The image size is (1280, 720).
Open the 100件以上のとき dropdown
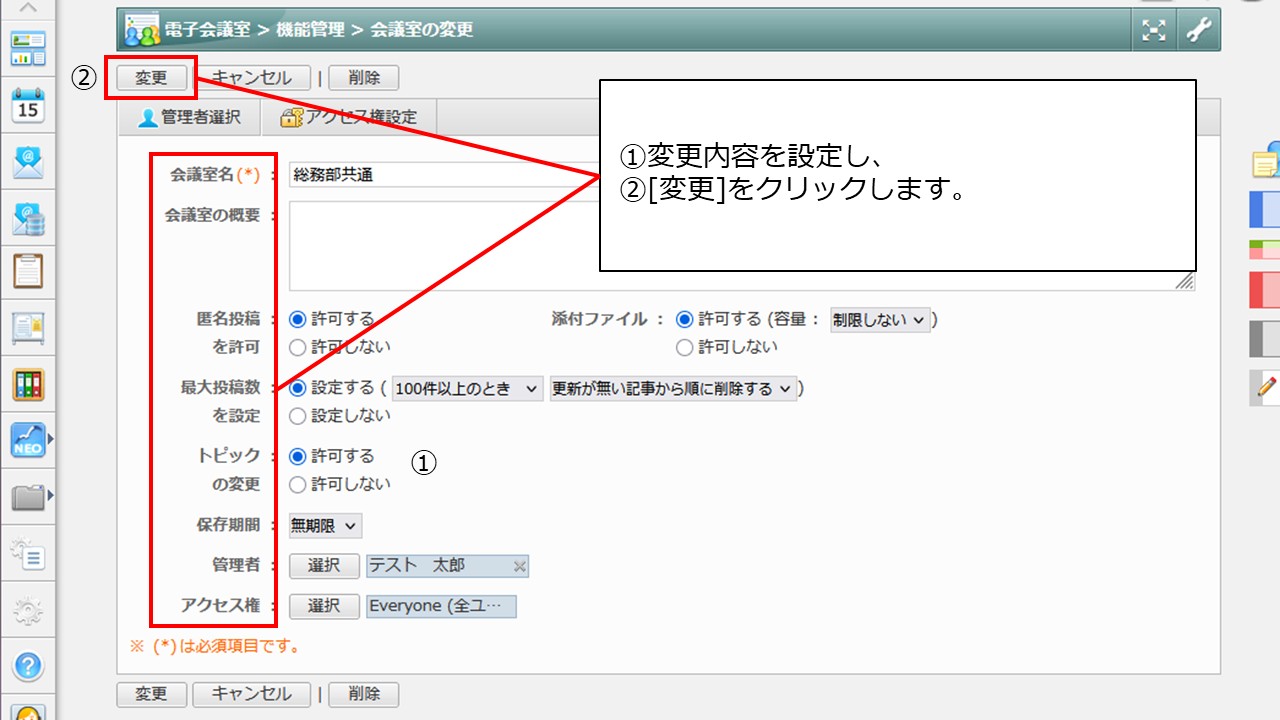(x=467, y=388)
